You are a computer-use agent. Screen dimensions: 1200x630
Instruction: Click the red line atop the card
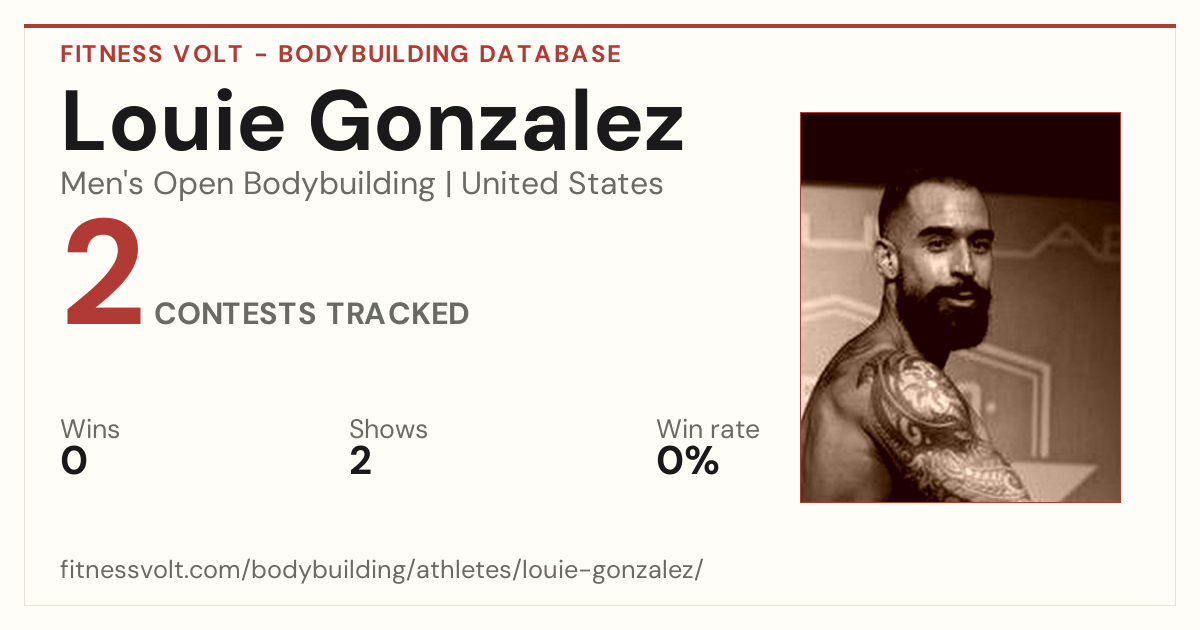click(x=600, y=26)
